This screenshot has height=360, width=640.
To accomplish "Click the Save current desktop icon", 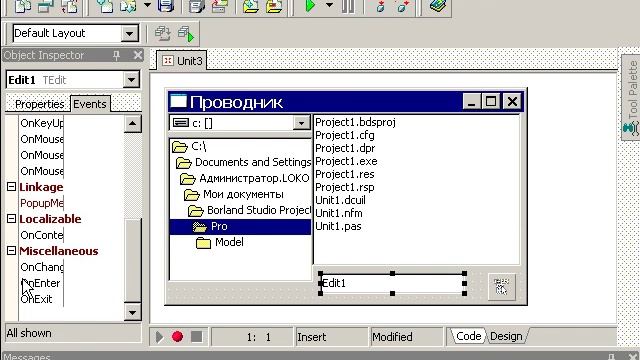I will tap(162, 34).
